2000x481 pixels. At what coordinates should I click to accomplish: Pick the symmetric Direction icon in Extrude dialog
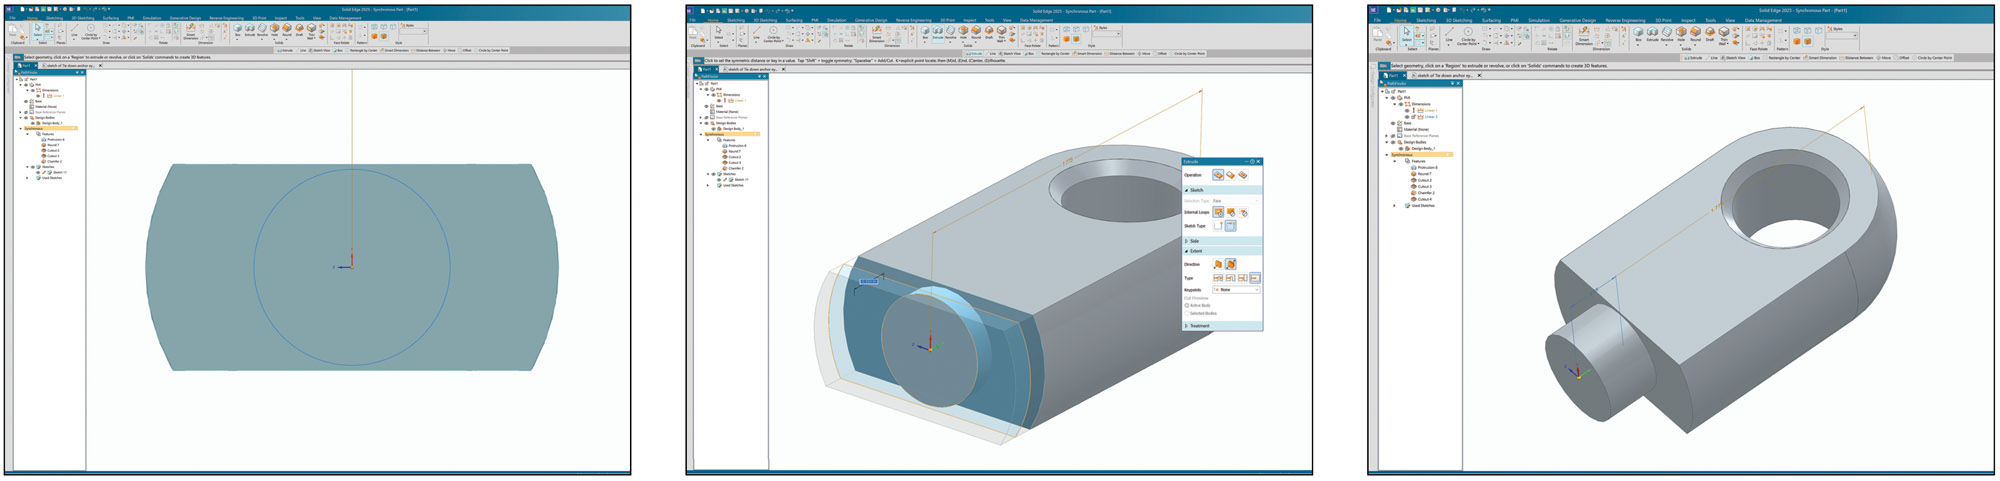(1230, 264)
